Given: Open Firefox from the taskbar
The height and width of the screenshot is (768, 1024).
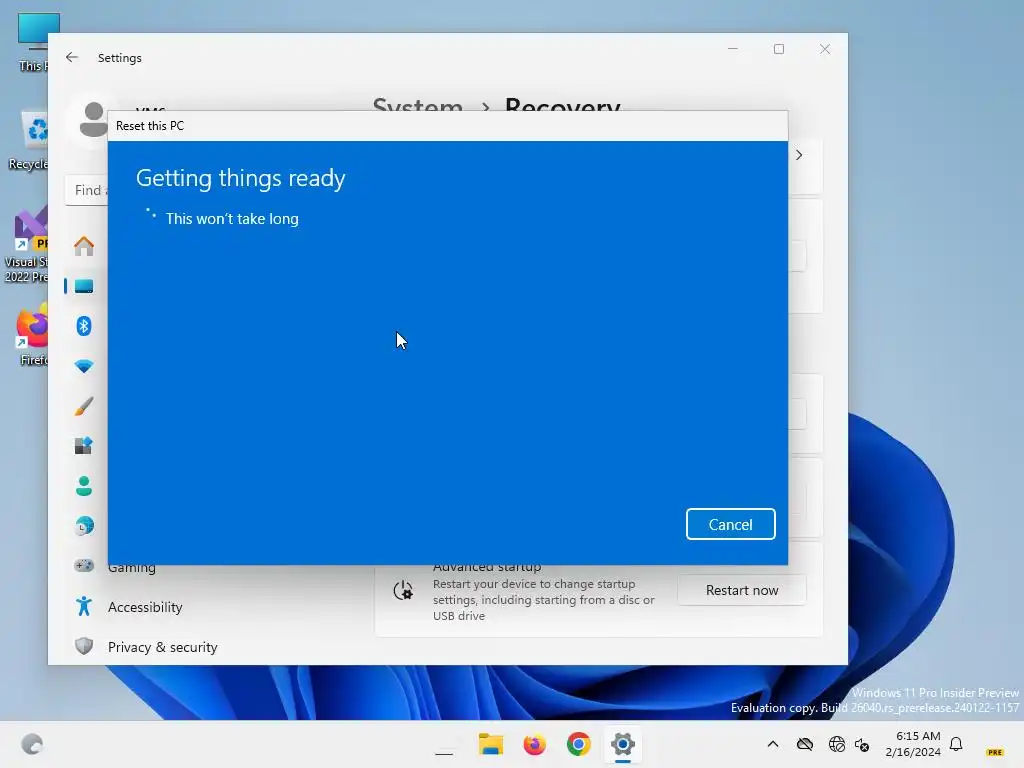Looking at the screenshot, I should pos(534,744).
